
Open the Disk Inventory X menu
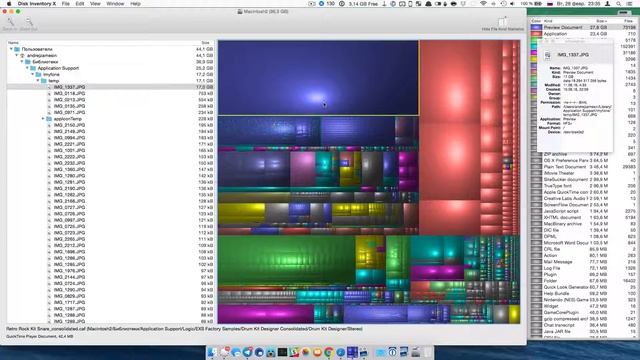click(37, 4)
